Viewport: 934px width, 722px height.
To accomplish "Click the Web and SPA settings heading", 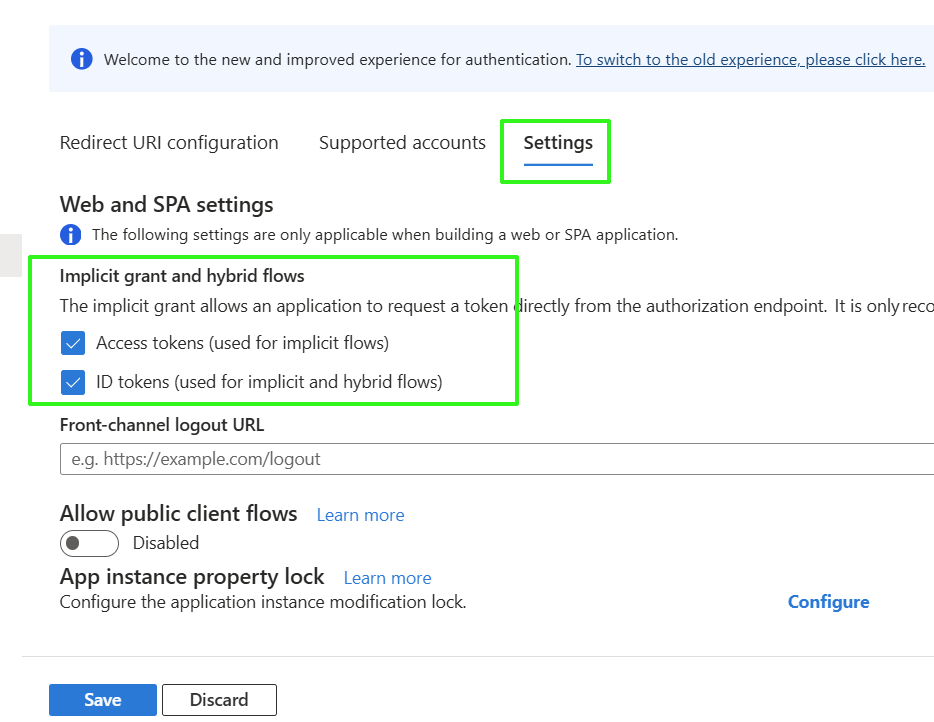I will pyautogui.click(x=167, y=205).
